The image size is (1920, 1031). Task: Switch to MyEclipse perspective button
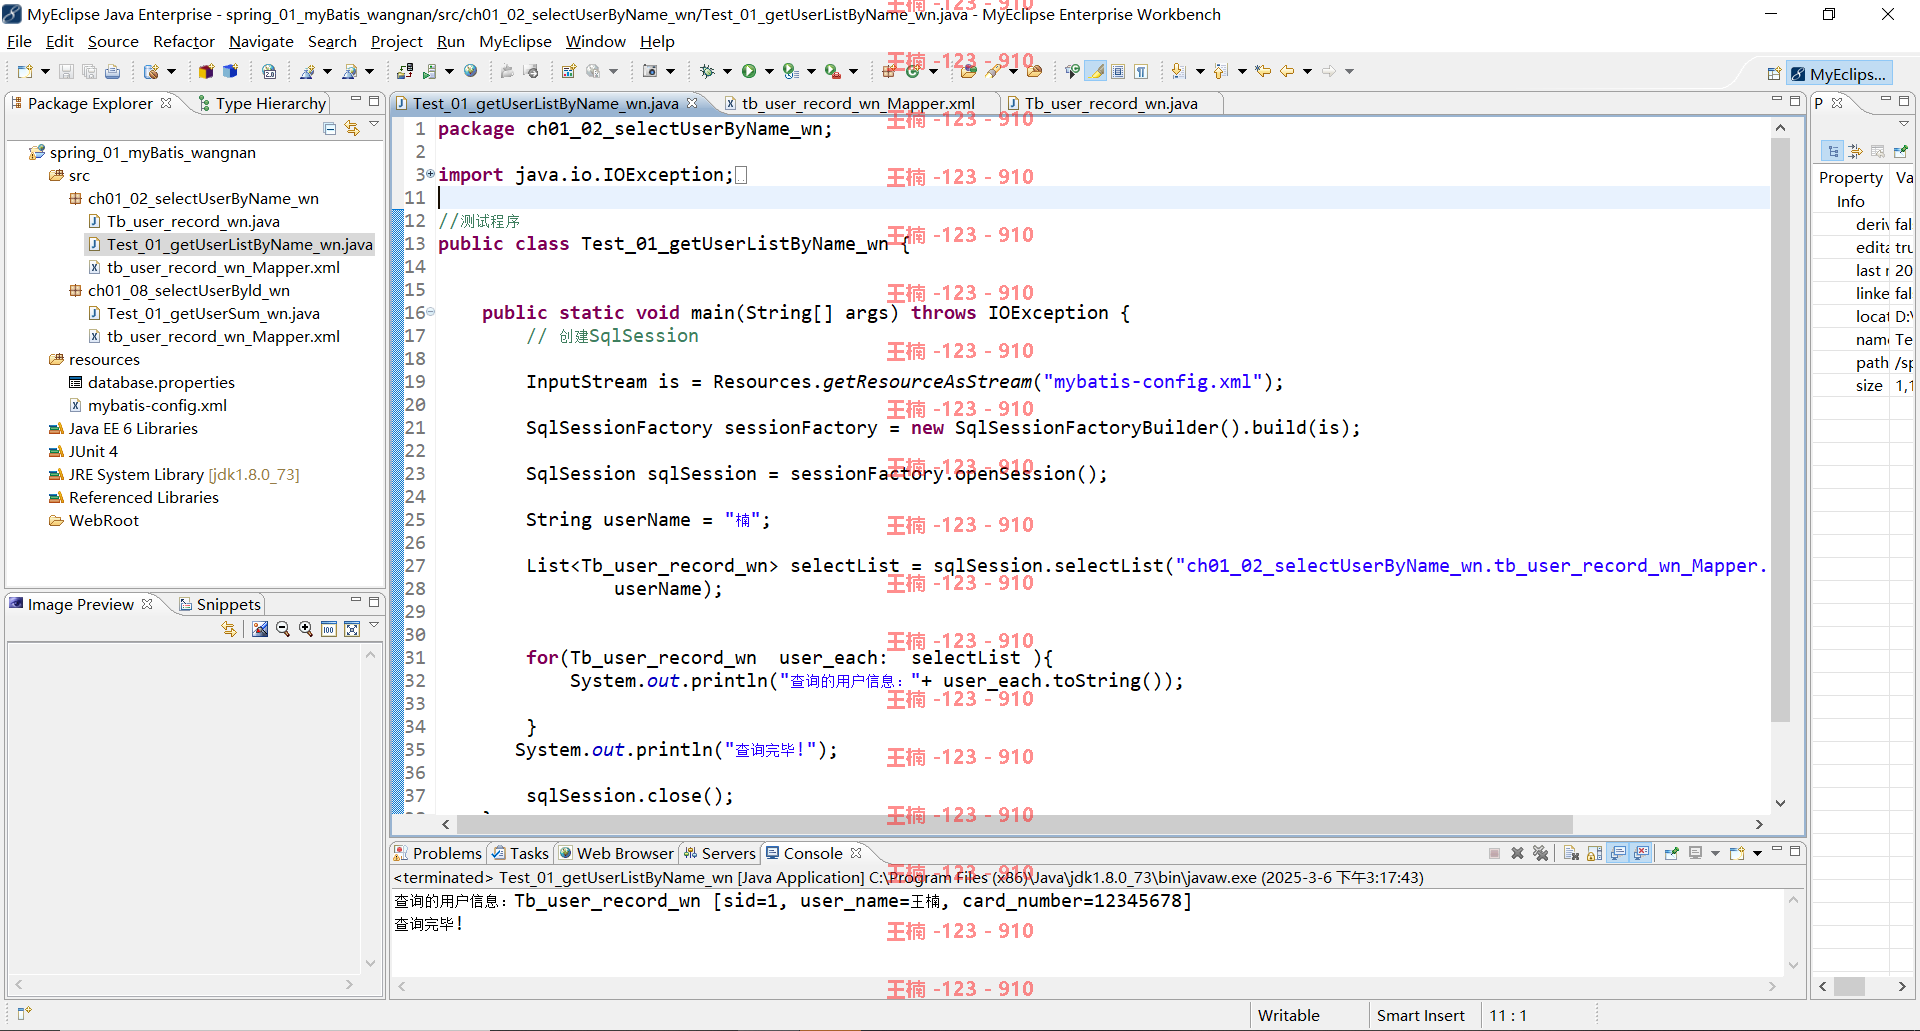1838,73
